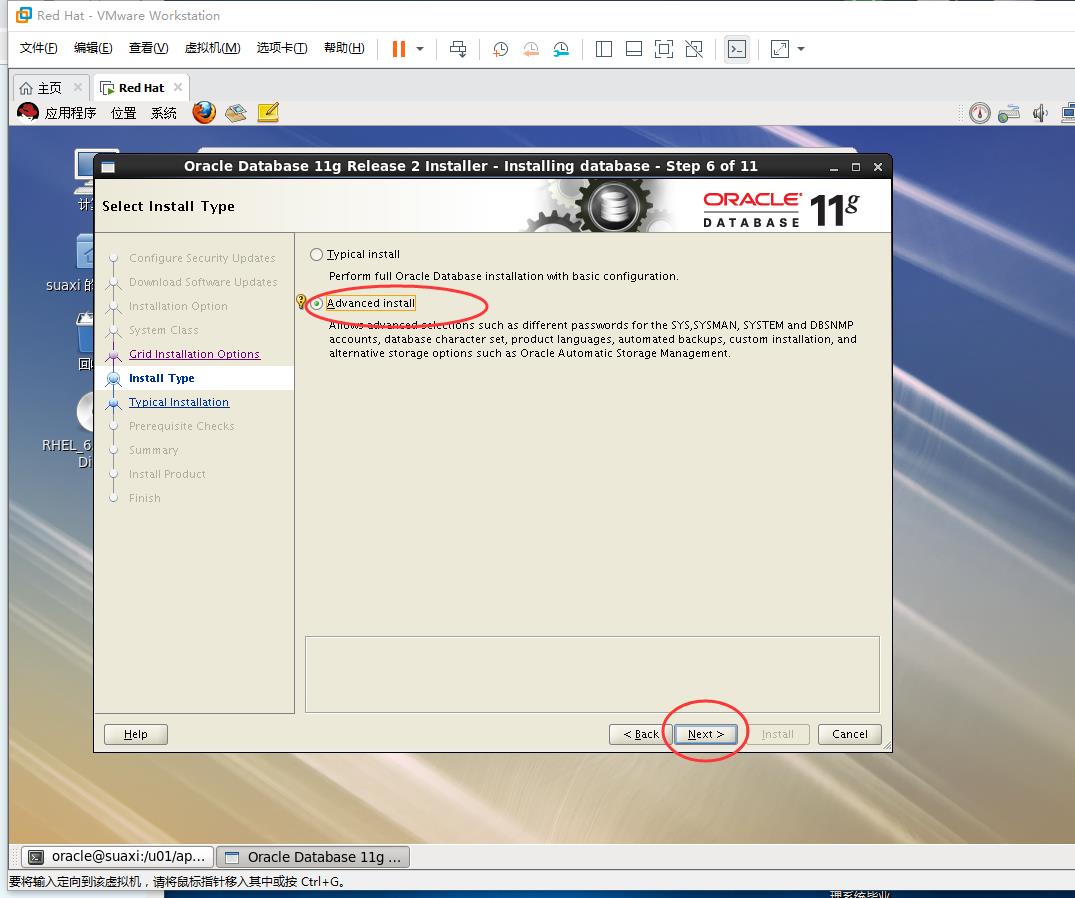1075x898 pixels.
Task: Minimize the Oracle installer window
Action: pos(834,167)
